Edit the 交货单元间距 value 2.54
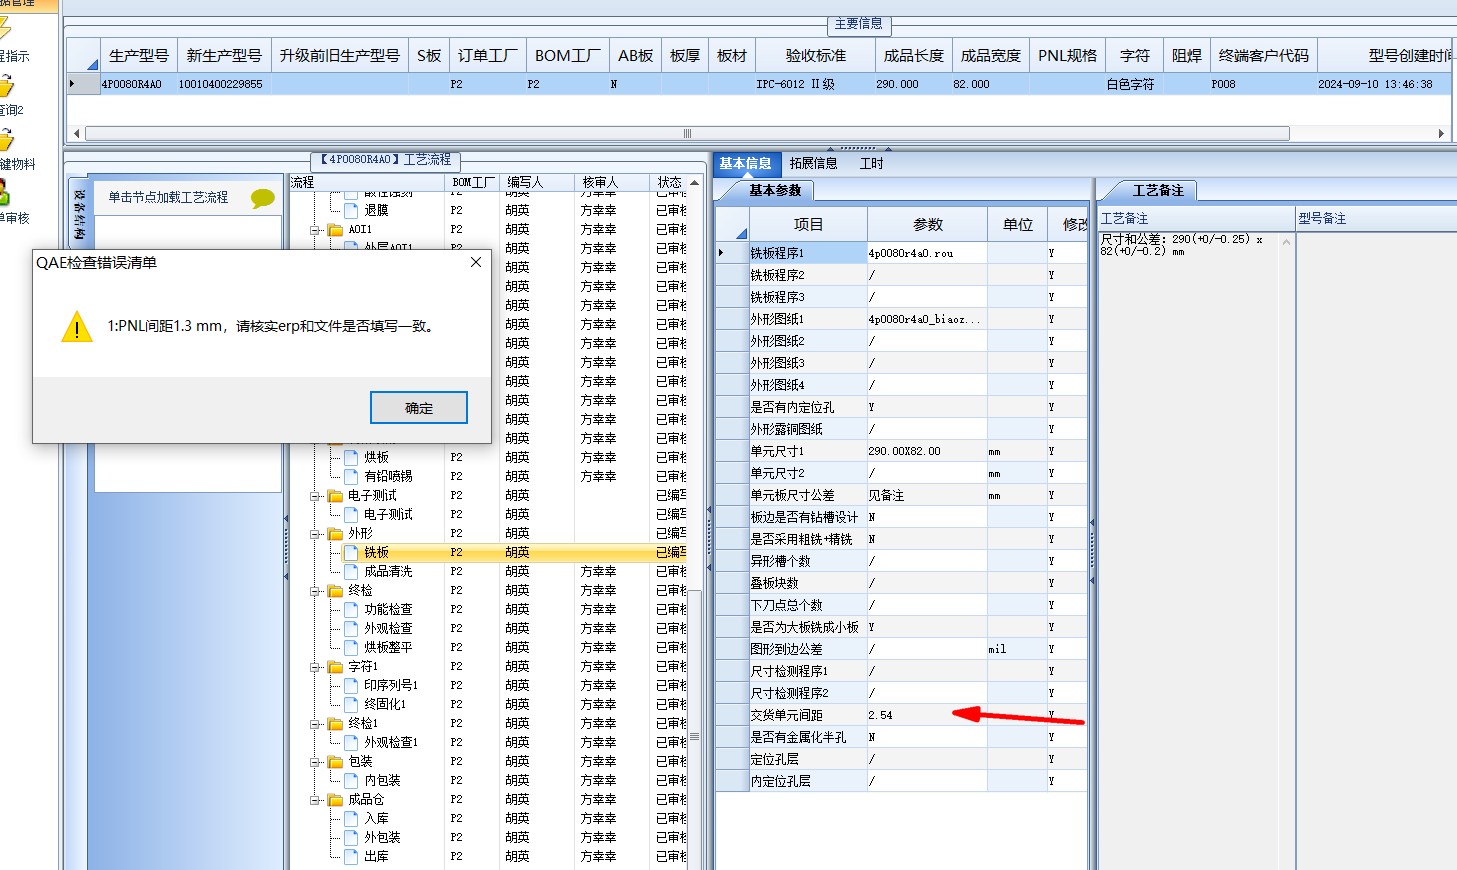The width and height of the screenshot is (1457, 870). tap(927, 715)
